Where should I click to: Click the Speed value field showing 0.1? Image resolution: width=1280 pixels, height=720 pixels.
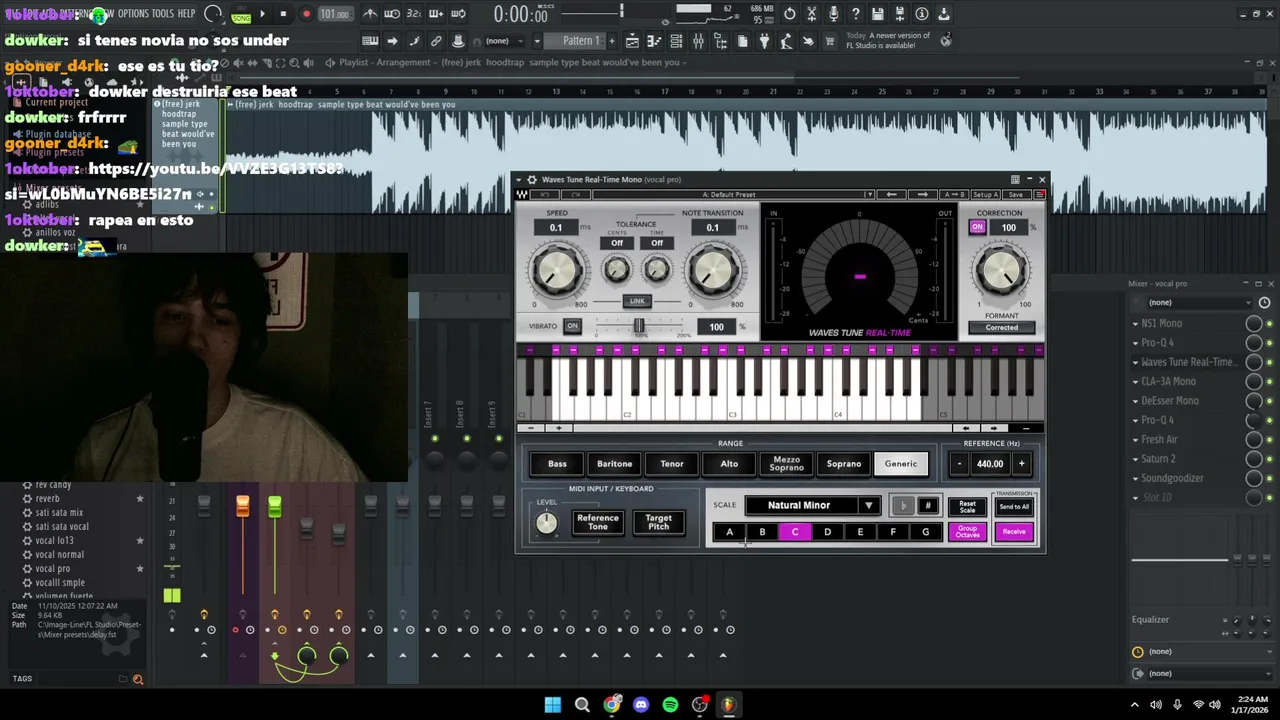pyautogui.click(x=556, y=227)
